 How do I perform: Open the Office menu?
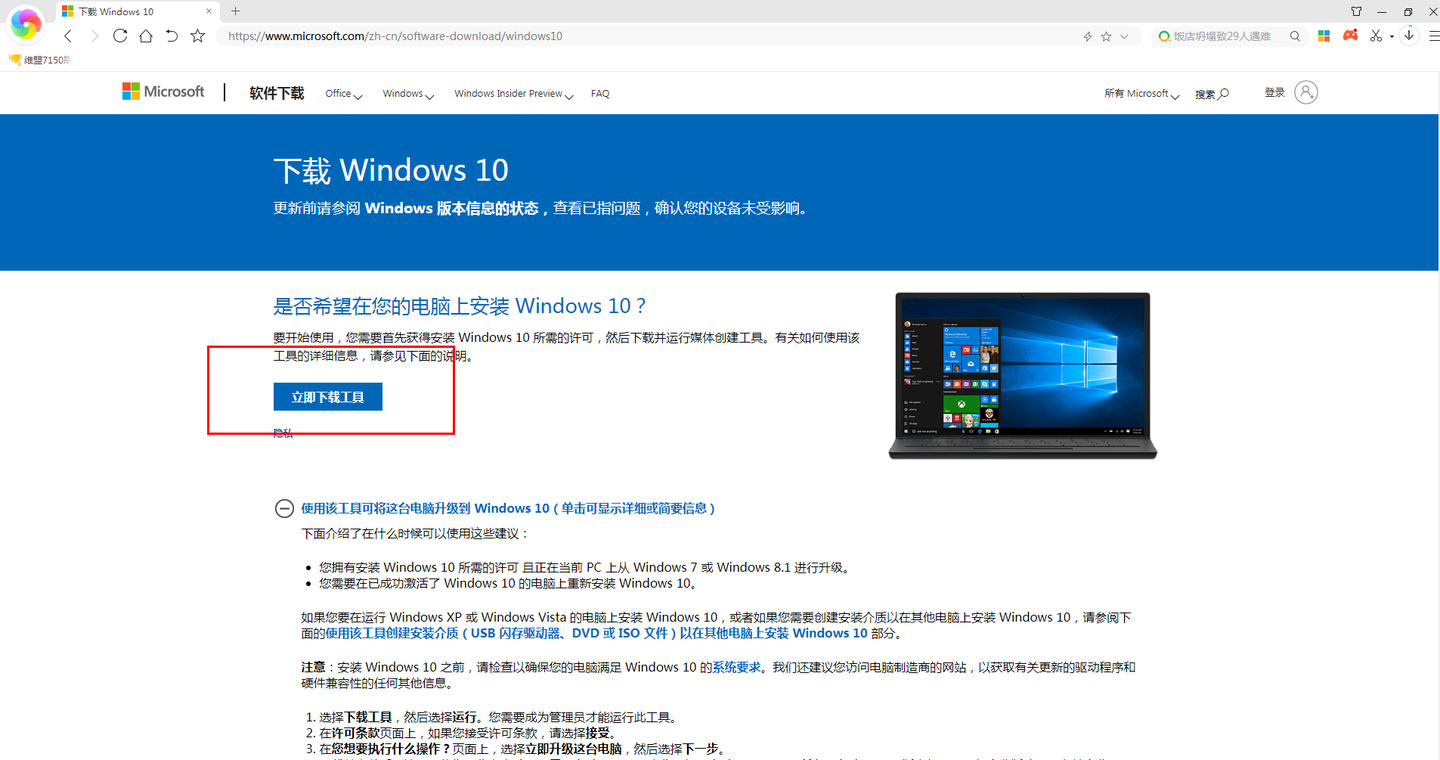point(343,94)
